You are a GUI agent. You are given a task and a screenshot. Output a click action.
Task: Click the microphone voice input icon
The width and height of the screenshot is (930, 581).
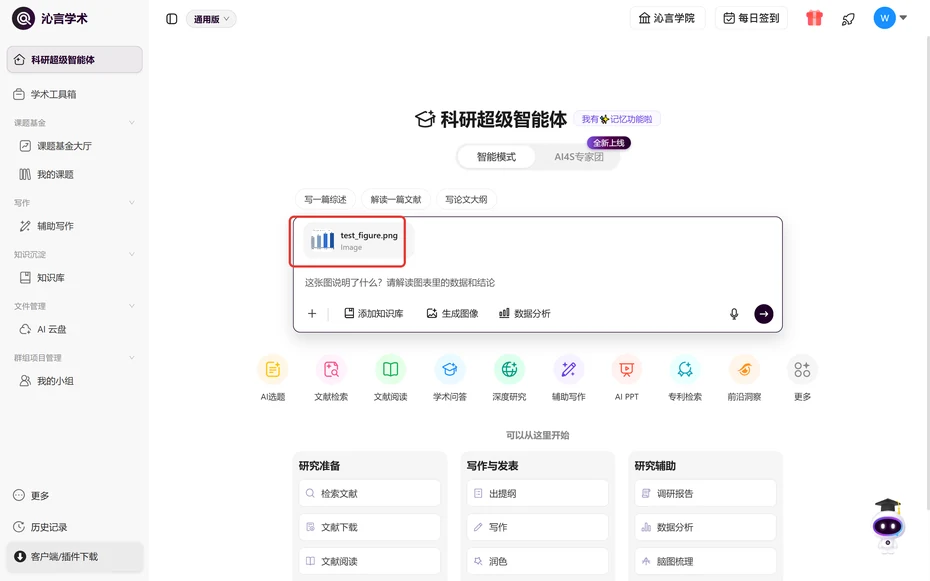(x=734, y=314)
